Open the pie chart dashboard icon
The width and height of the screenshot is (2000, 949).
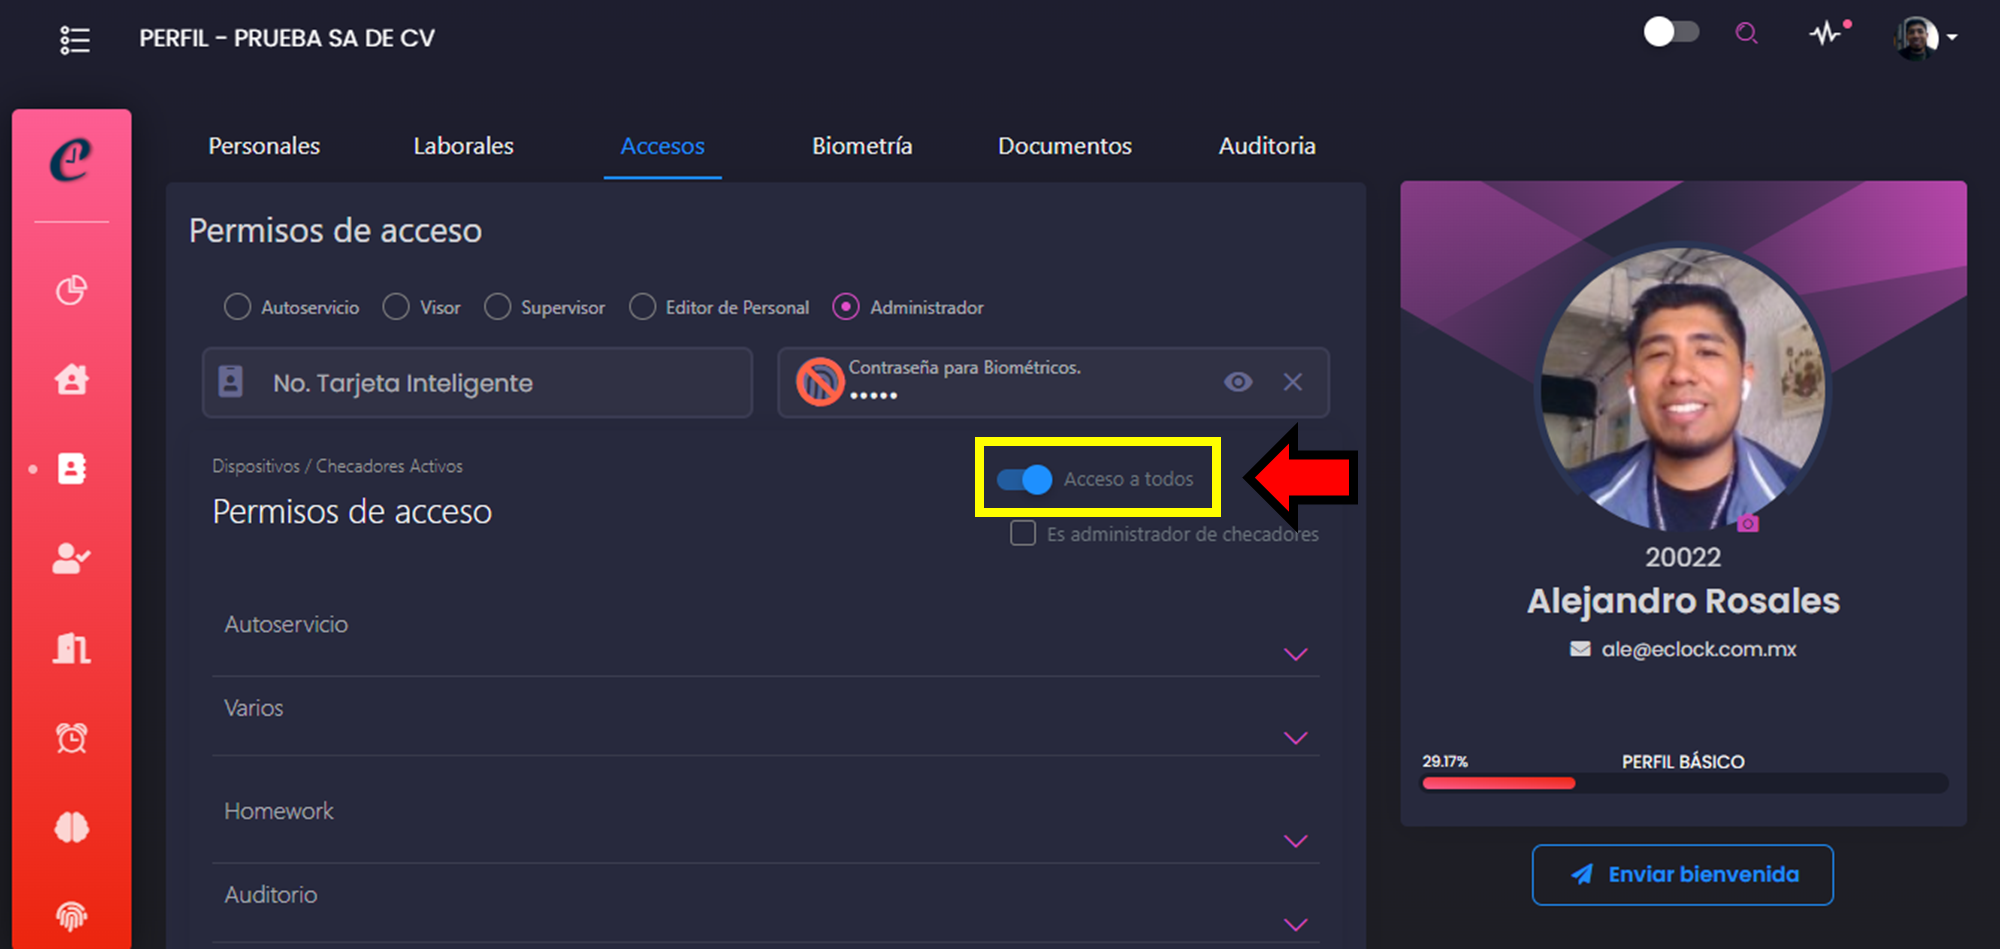click(71, 290)
